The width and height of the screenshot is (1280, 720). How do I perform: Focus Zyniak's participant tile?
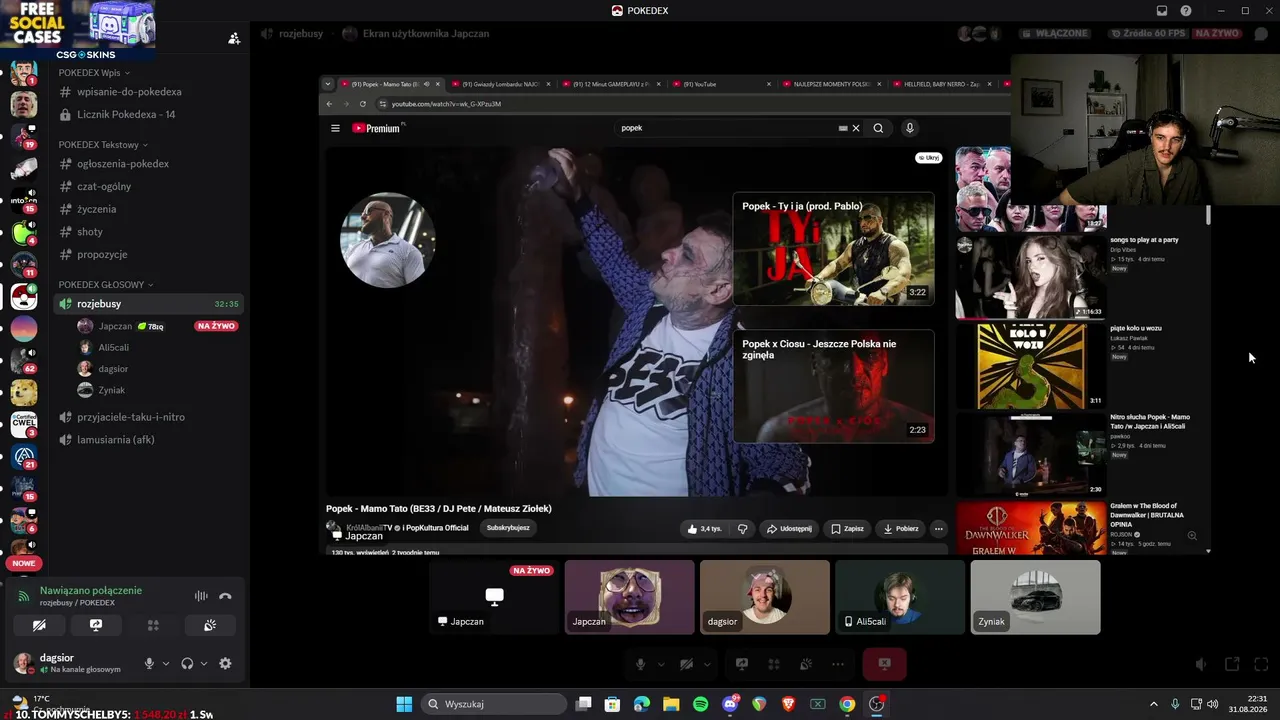(x=1035, y=597)
